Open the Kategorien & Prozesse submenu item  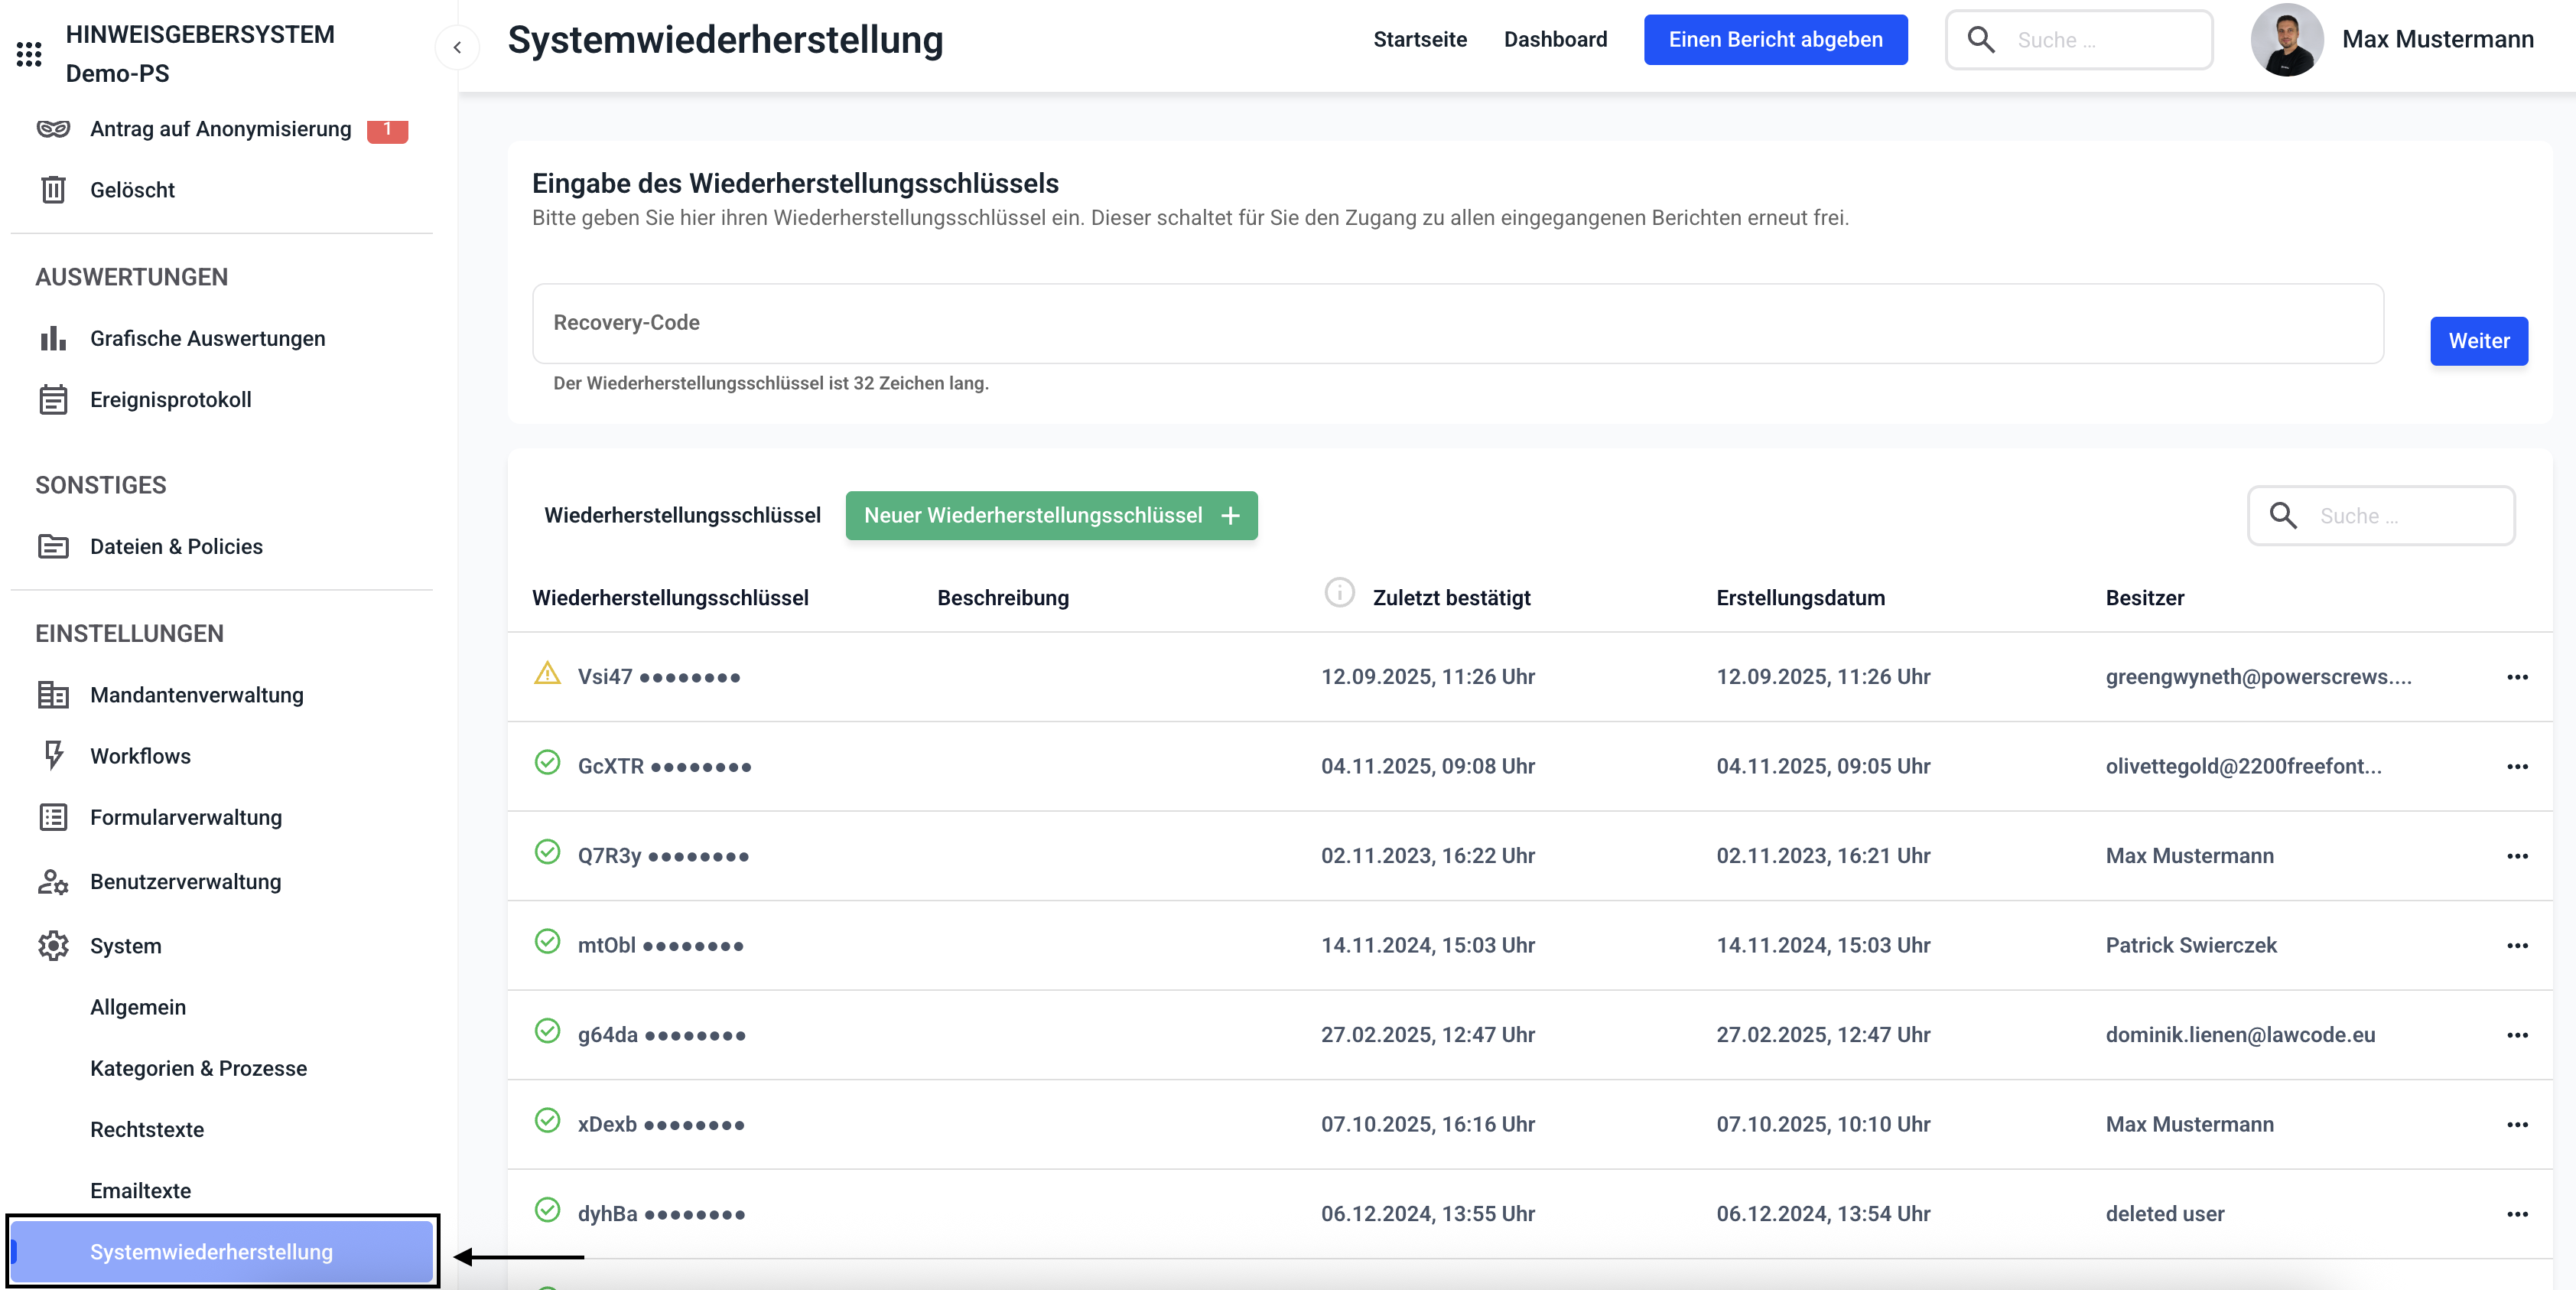pyautogui.click(x=198, y=1068)
